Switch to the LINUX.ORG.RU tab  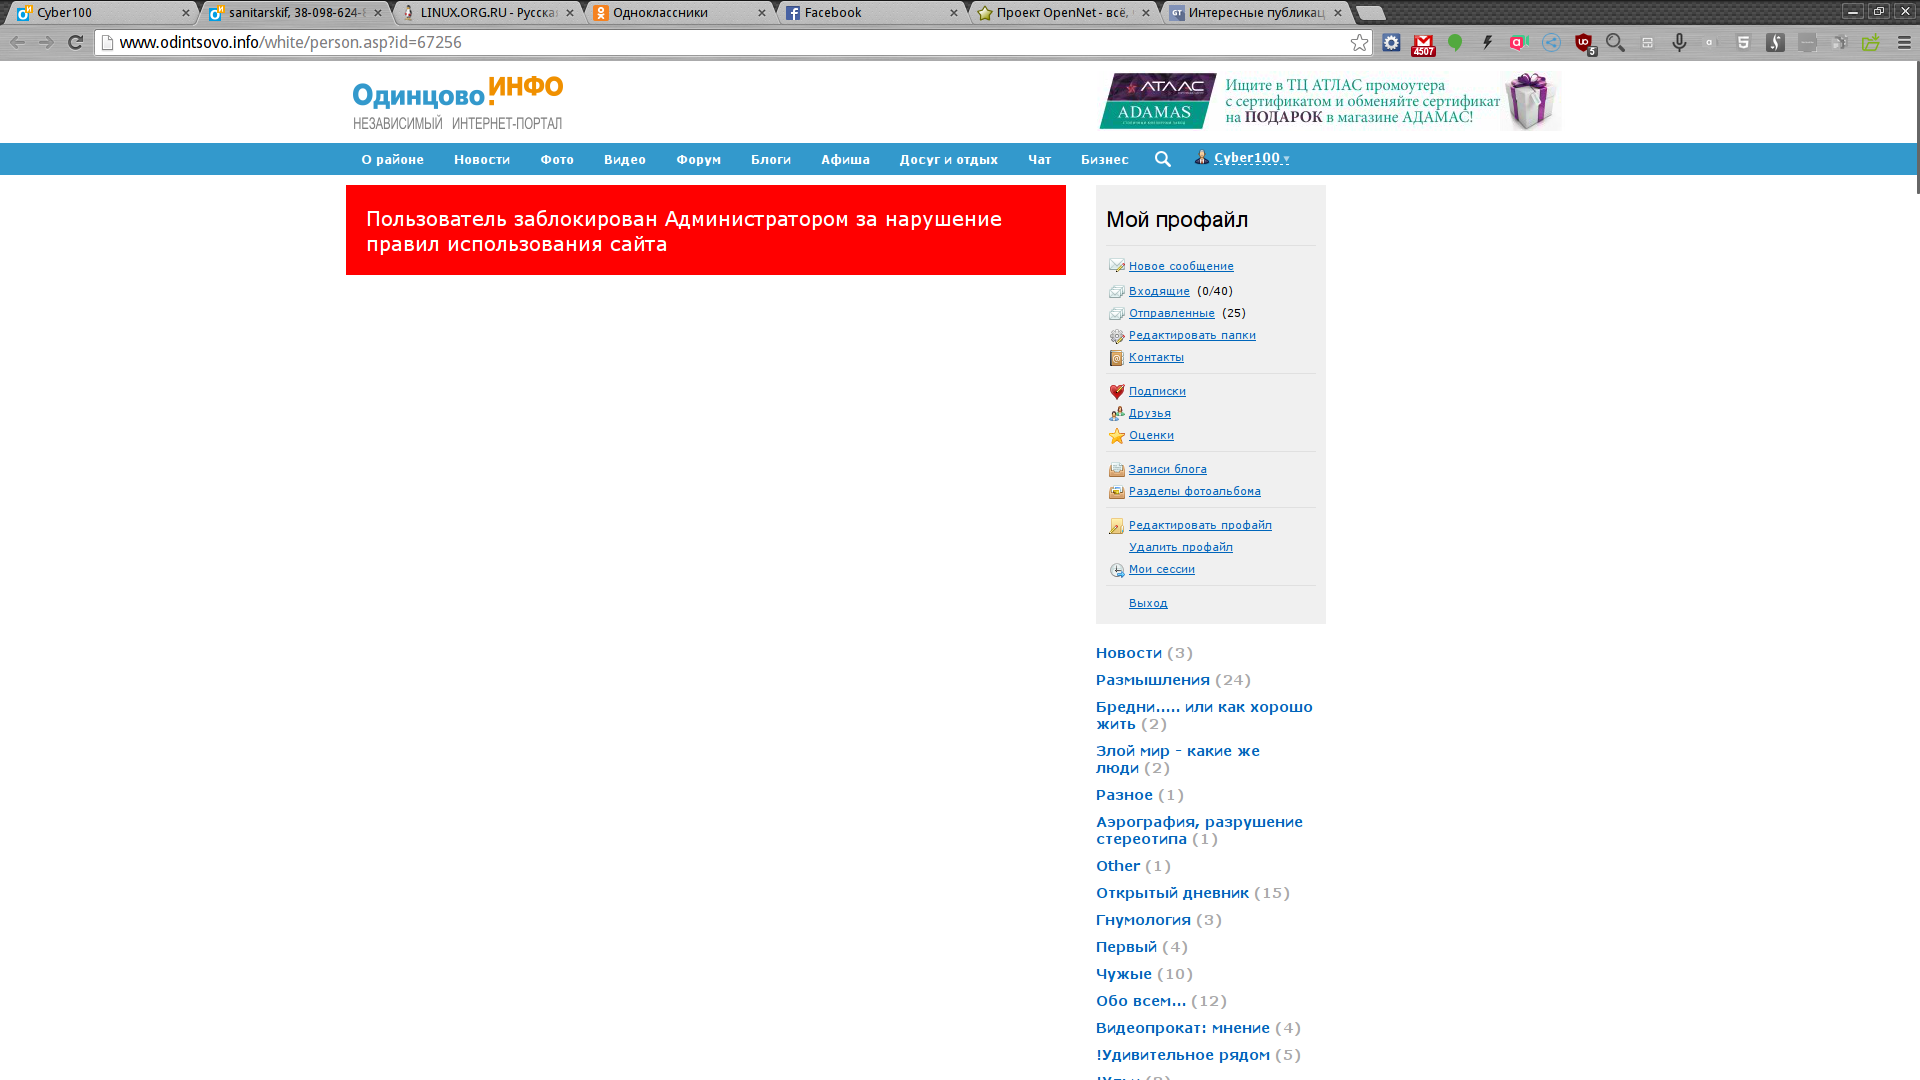488,13
